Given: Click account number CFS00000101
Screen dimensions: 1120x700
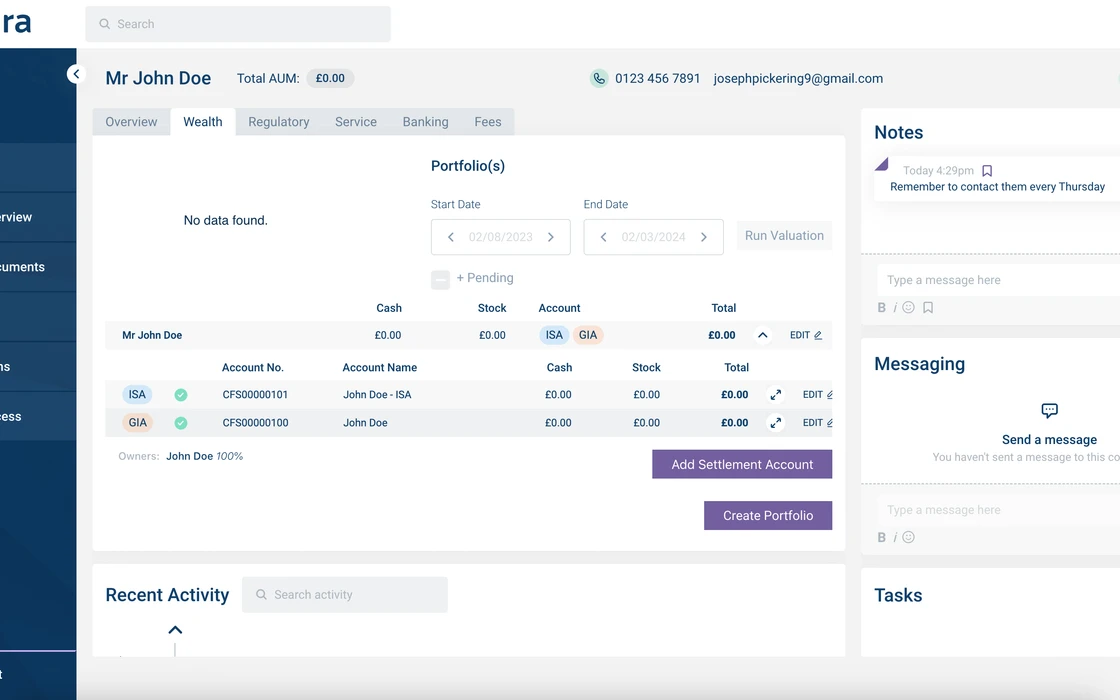Looking at the screenshot, I should tap(255, 394).
